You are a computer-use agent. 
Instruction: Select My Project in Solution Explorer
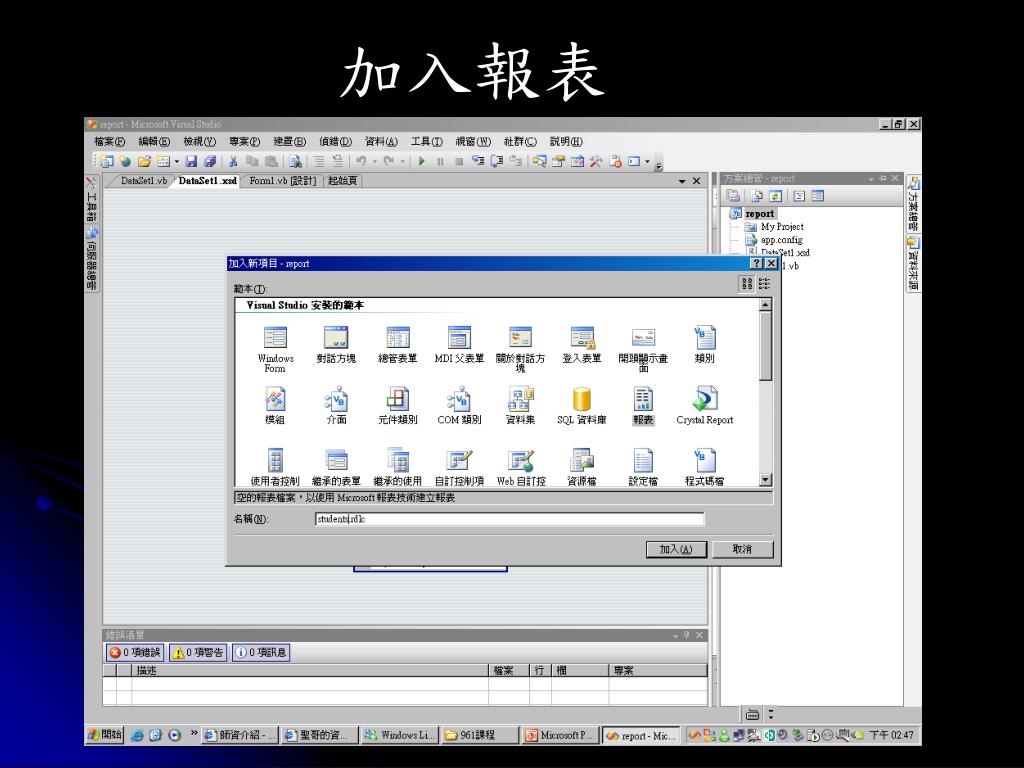click(782, 227)
